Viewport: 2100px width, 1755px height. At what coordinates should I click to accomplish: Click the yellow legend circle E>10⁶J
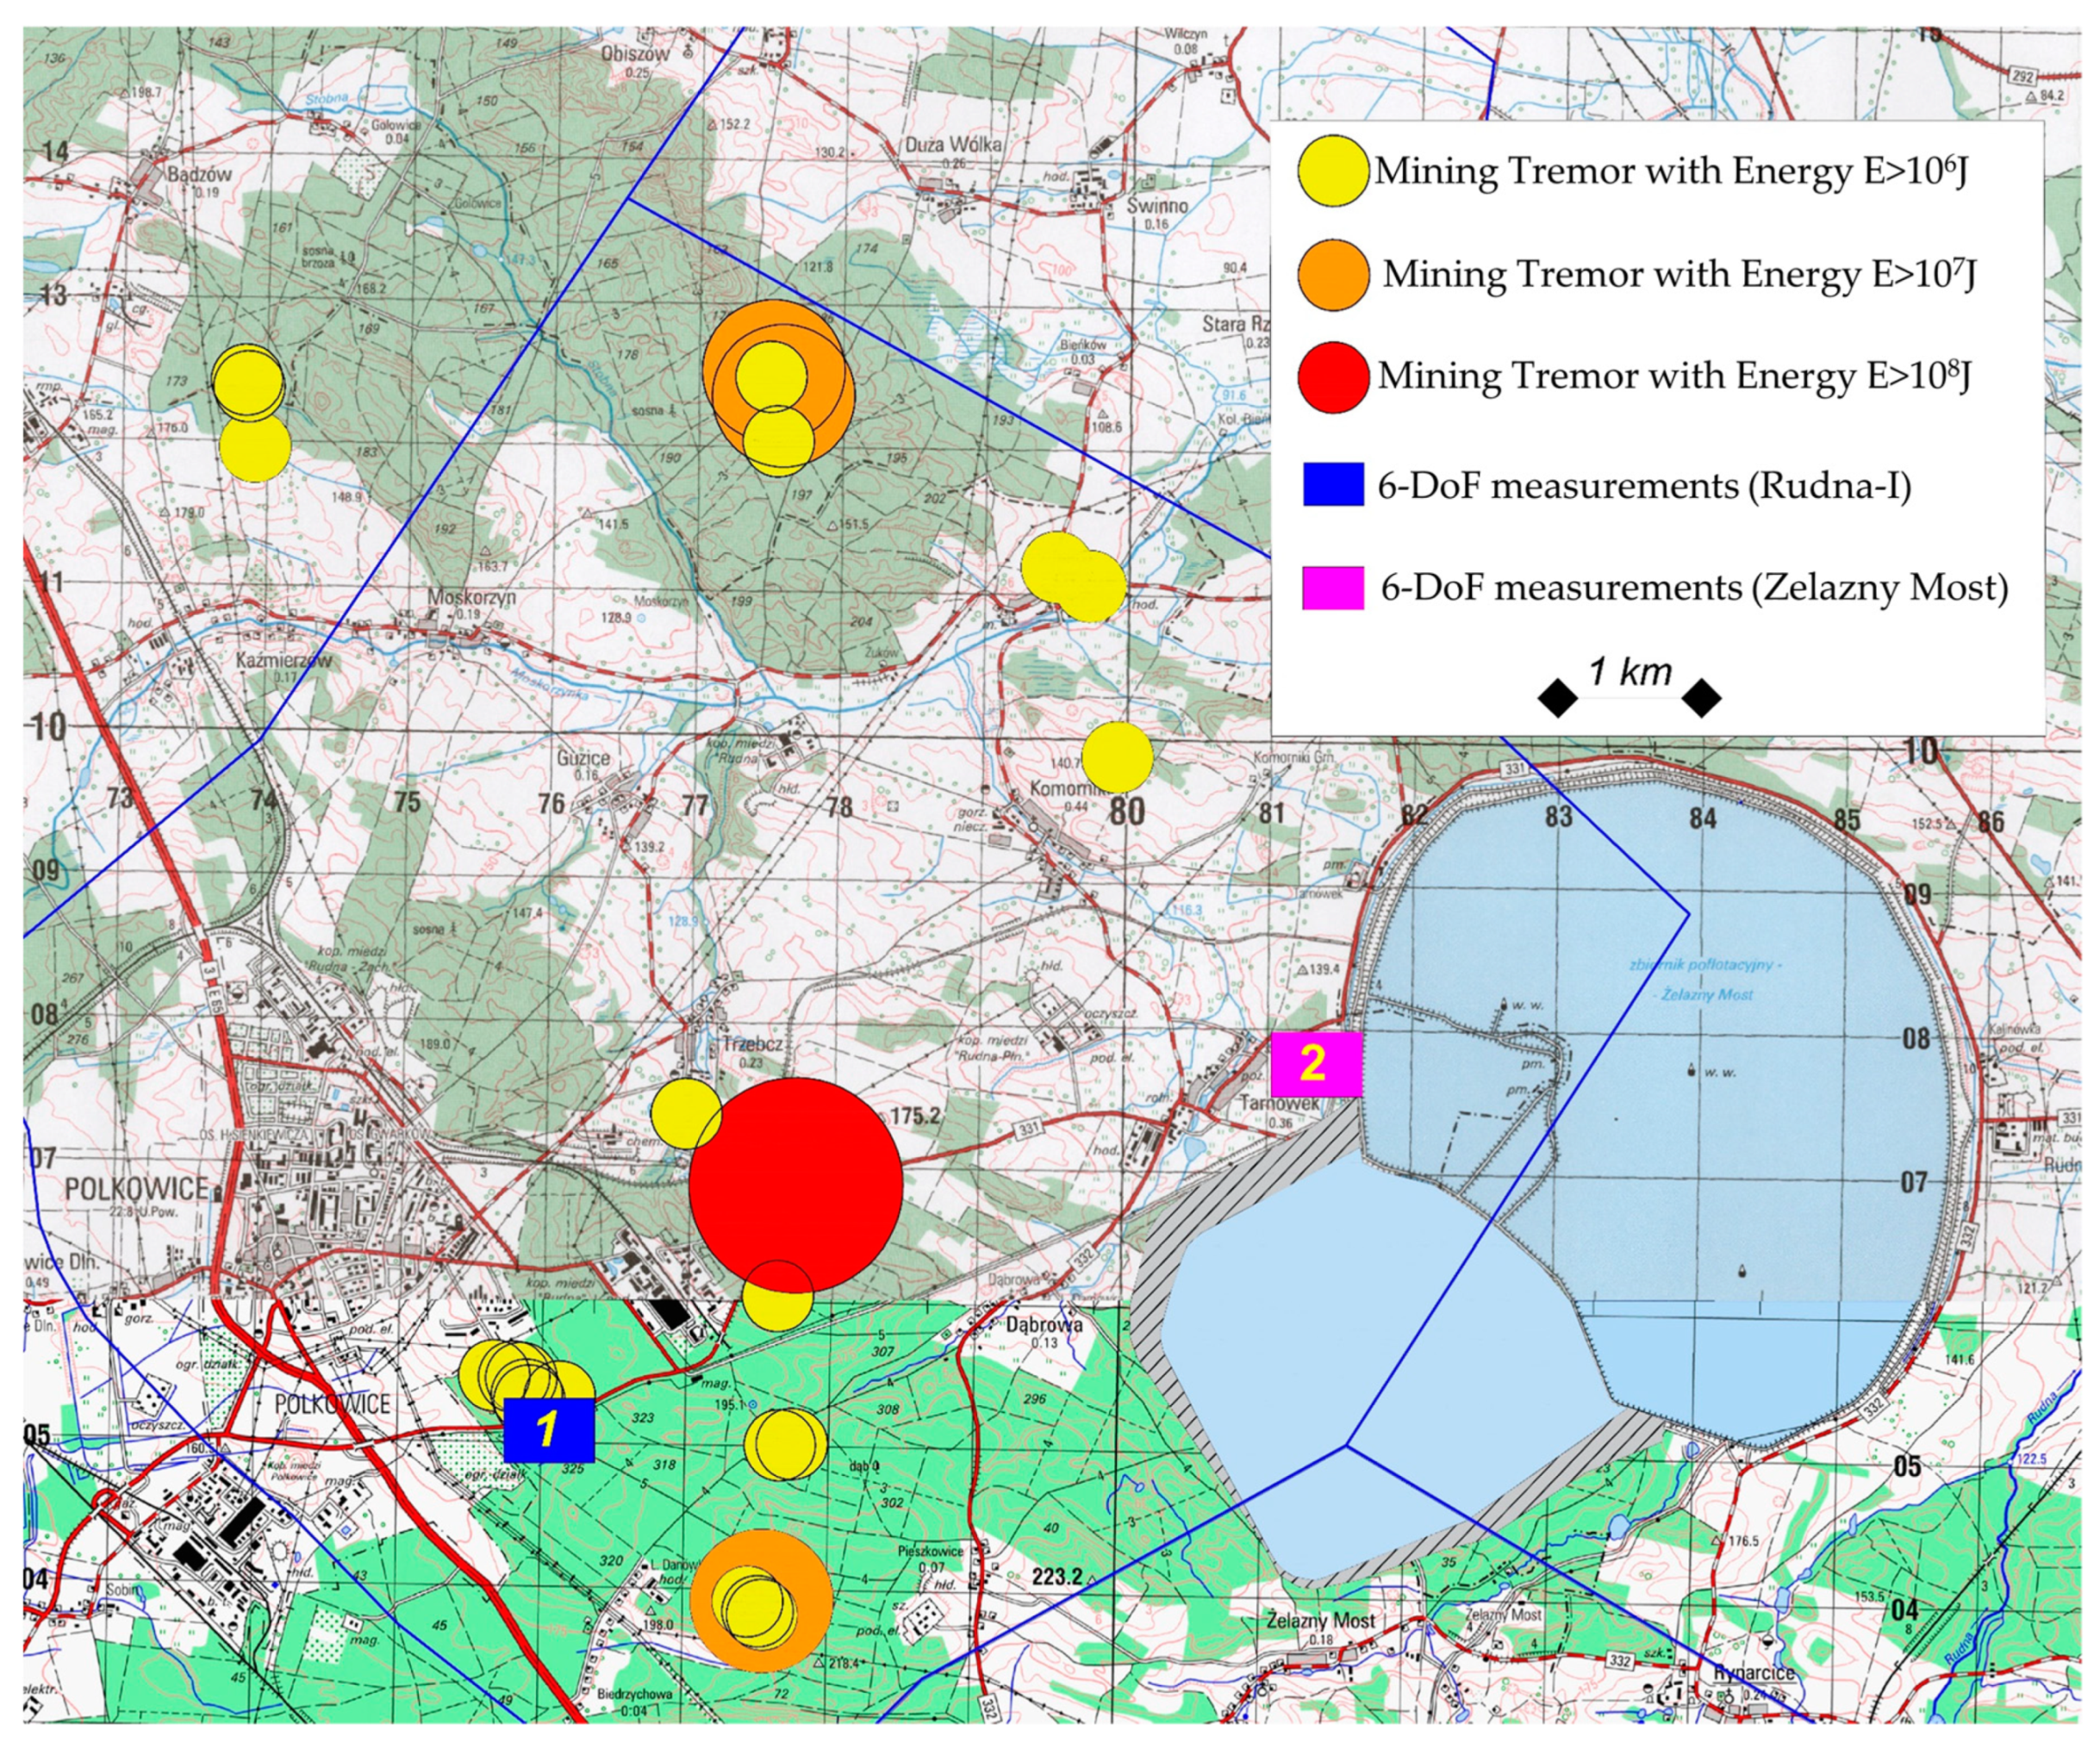(x=1332, y=172)
